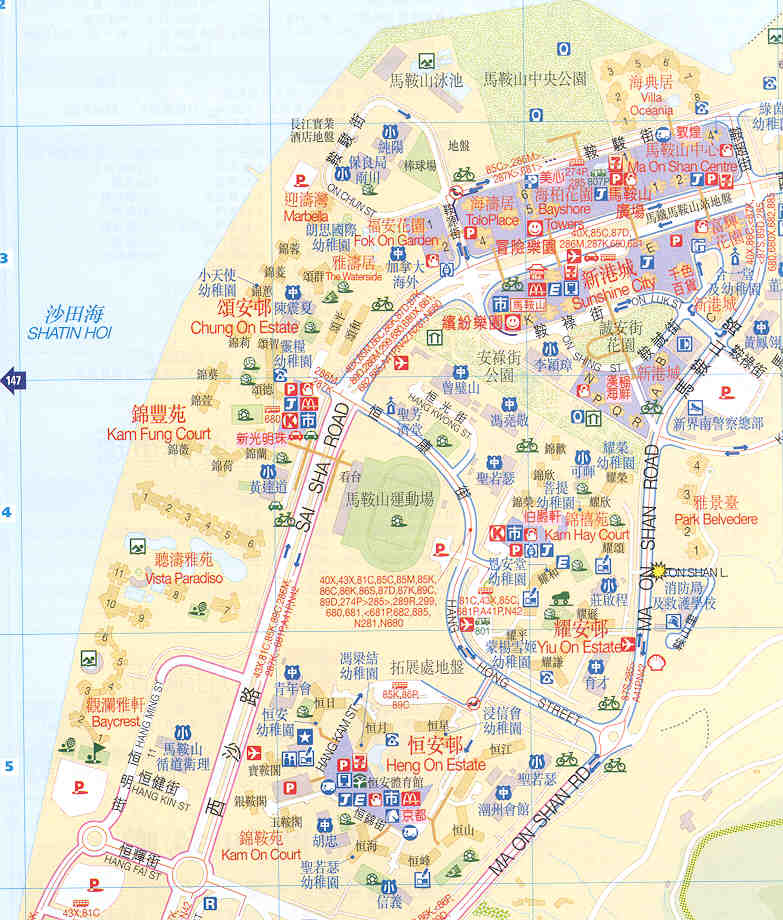
Task: Click the no-entry sign on Hang Hong Street
Action: [473, 703]
